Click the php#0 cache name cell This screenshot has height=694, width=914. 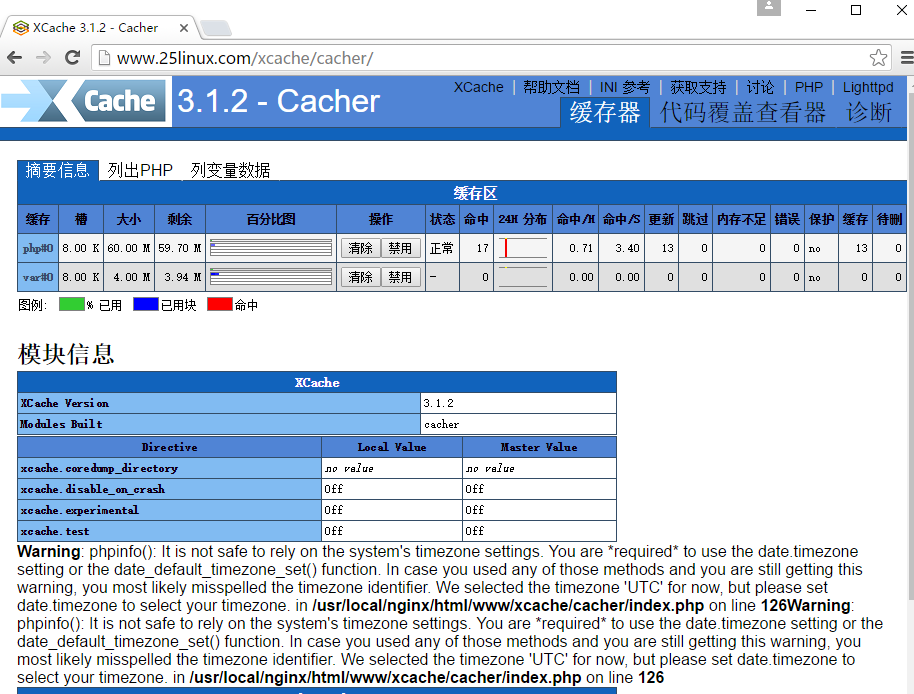tap(38, 248)
